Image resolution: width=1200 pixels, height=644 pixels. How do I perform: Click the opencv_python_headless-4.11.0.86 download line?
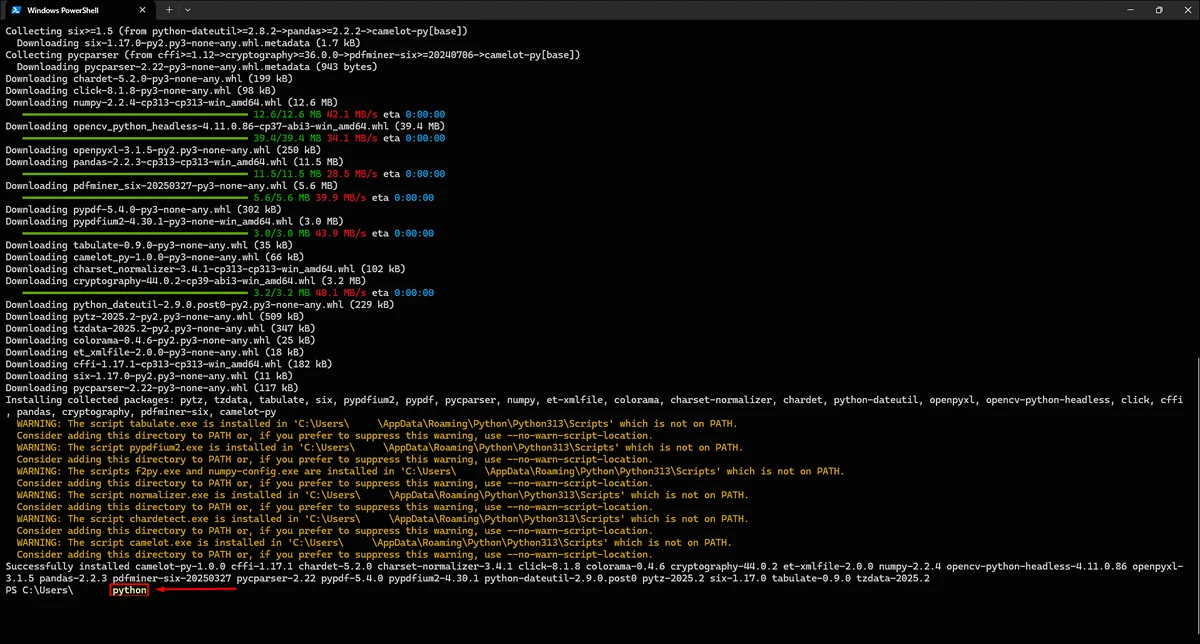coord(225,127)
